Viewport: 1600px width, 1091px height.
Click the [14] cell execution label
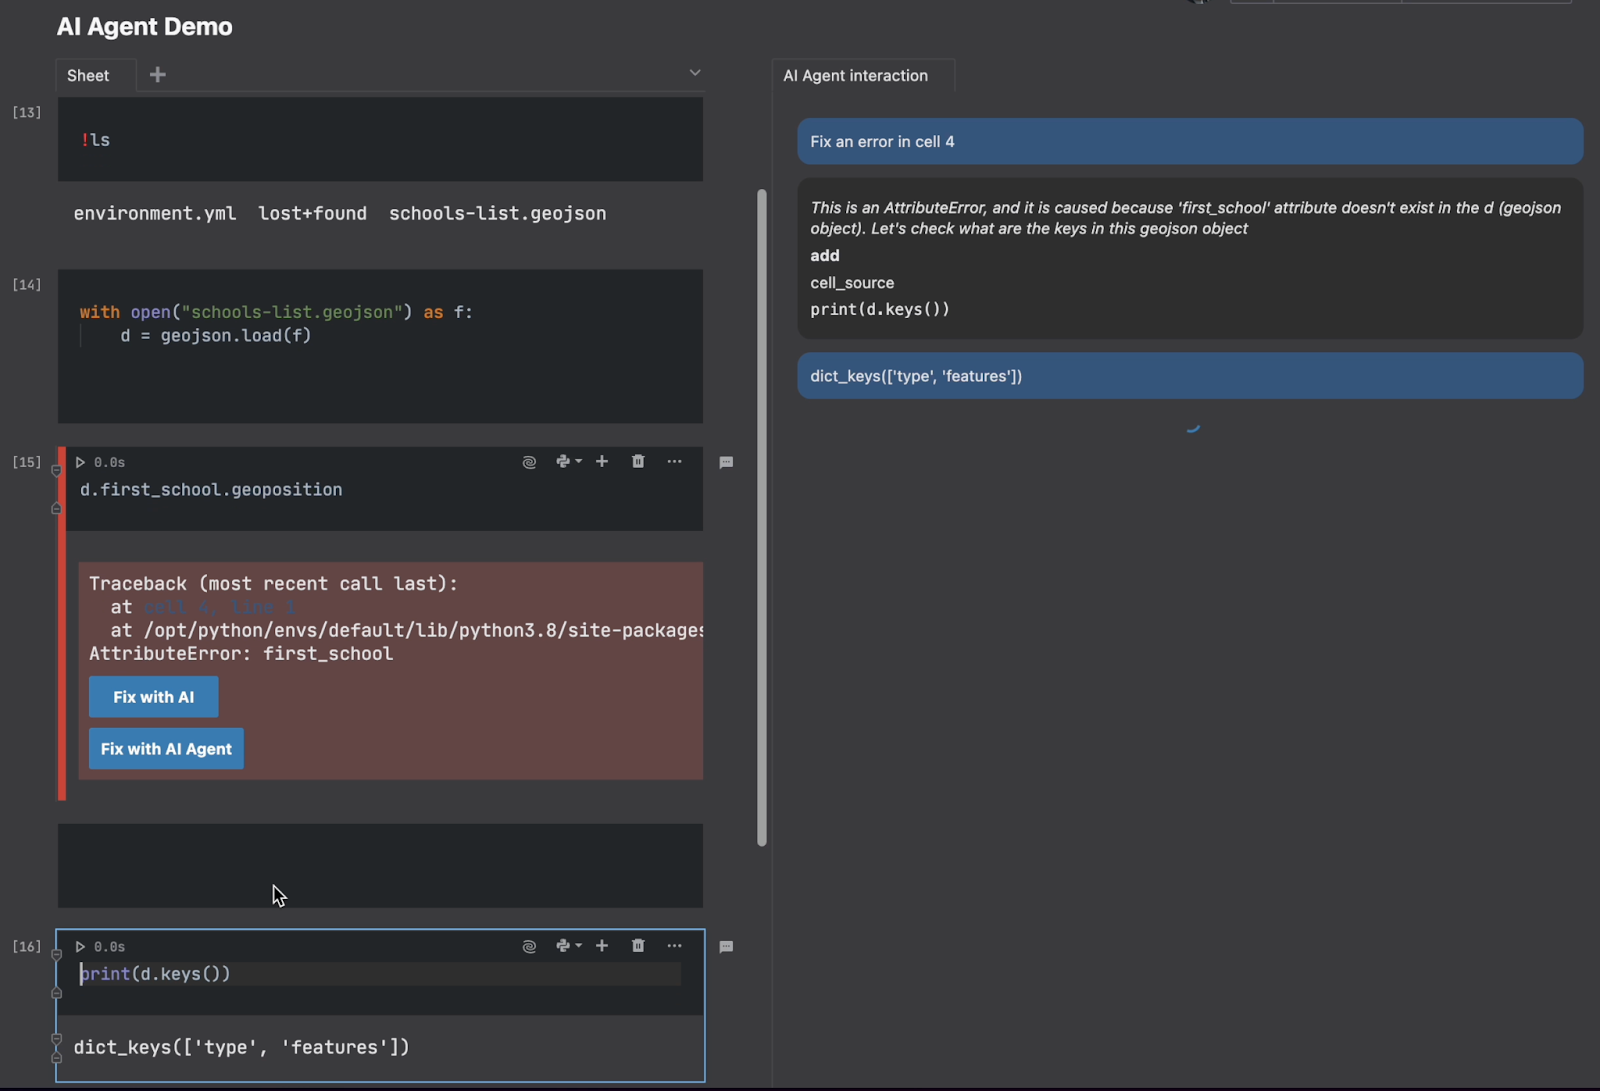[x=27, y=285]
